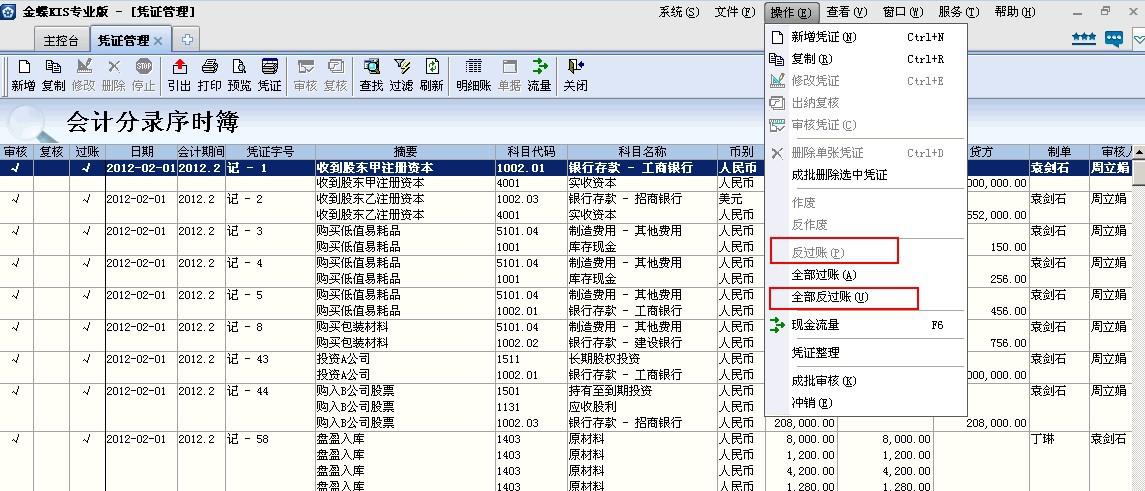Choose 成批审核(K) menu entry
This screenshot has width=1145, height=491.
tap(865, 381)
